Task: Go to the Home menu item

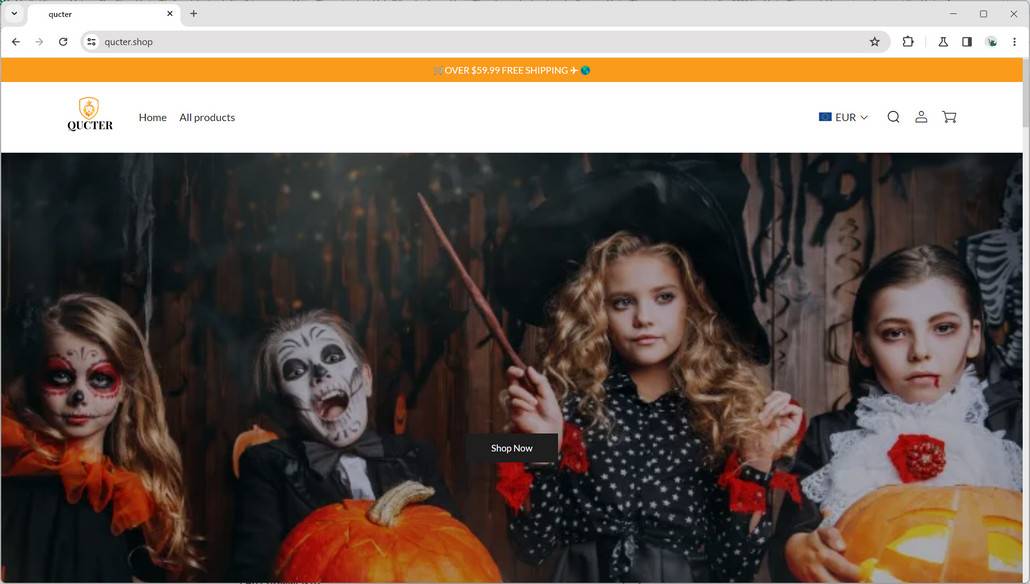Action: pyautogui.click(x=152, y=117)
